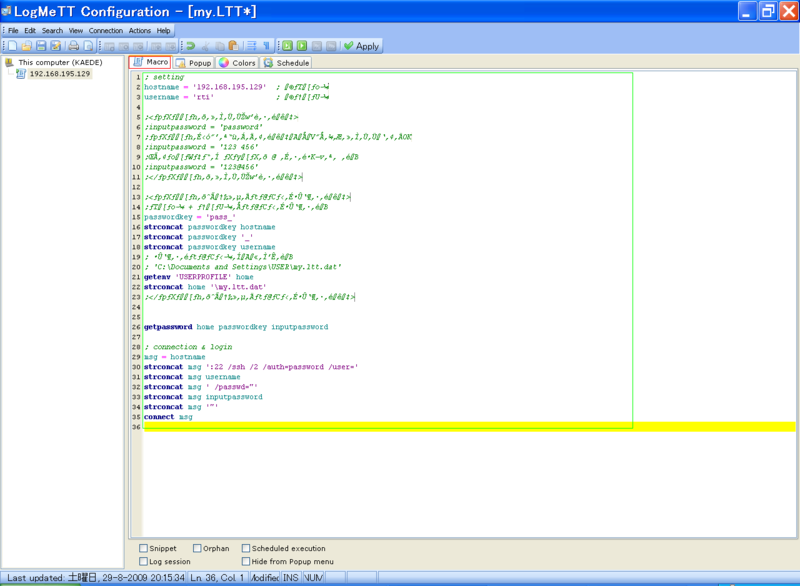Click the undo green arrow icon
Image resolution: width=800 pixels, height=586 pixels.
click(x=193, y=45)
